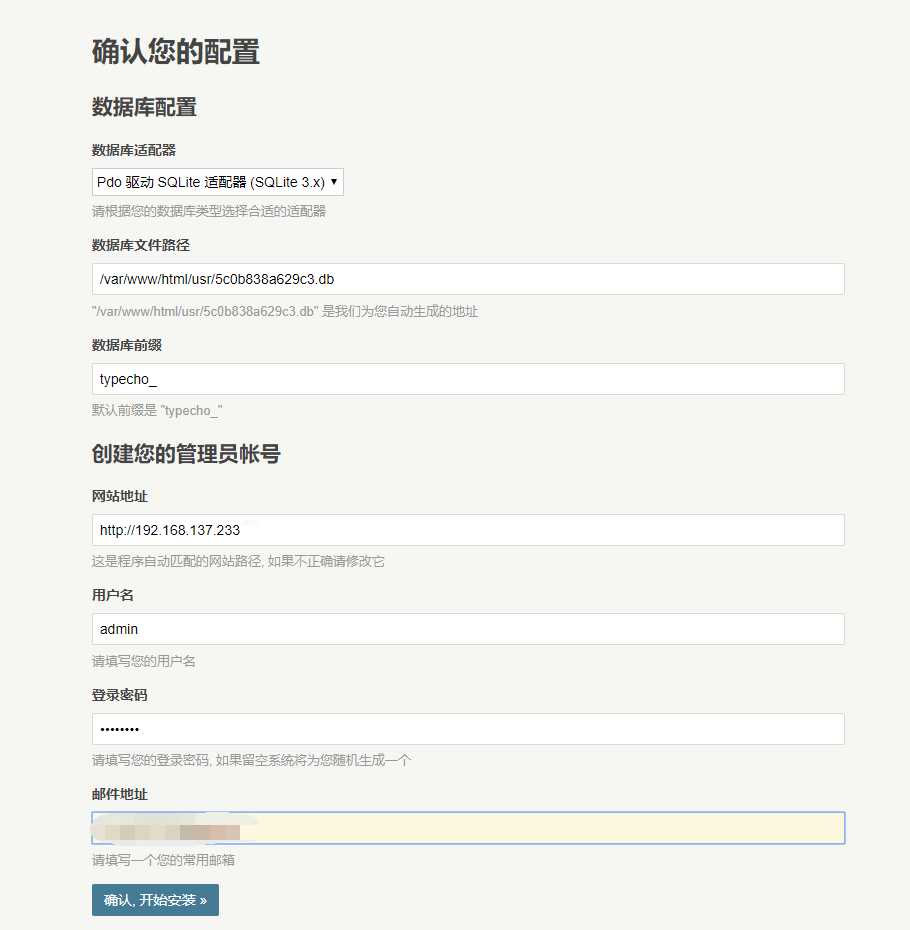Click the 数据库适配器 label

tap(134, 150)
